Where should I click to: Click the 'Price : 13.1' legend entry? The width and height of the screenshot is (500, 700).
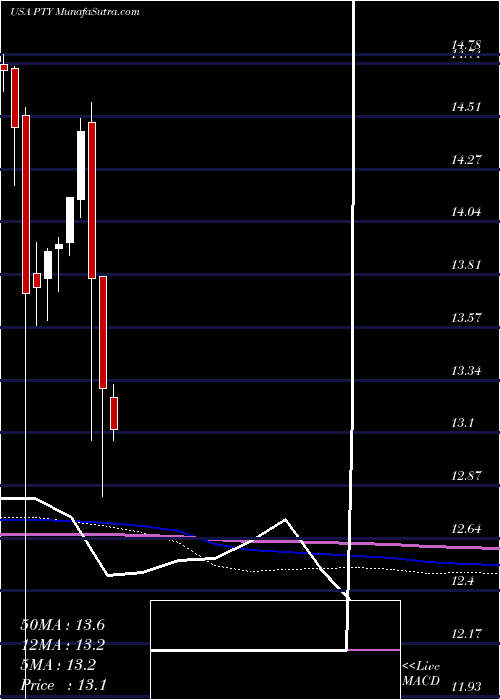[62, 684]
